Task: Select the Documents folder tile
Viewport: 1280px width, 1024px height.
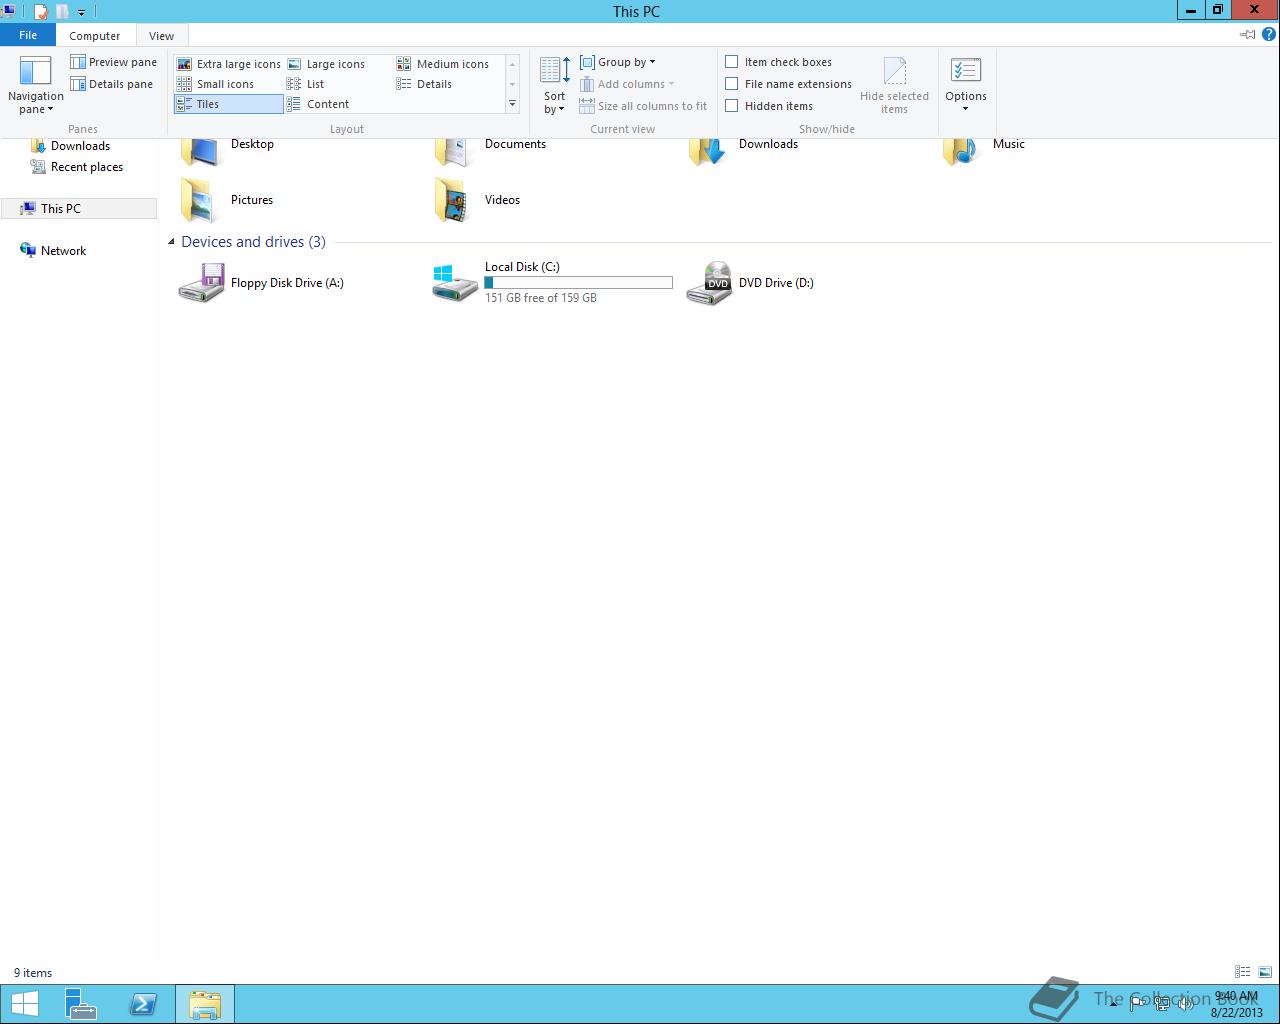Action: (515, 144)
